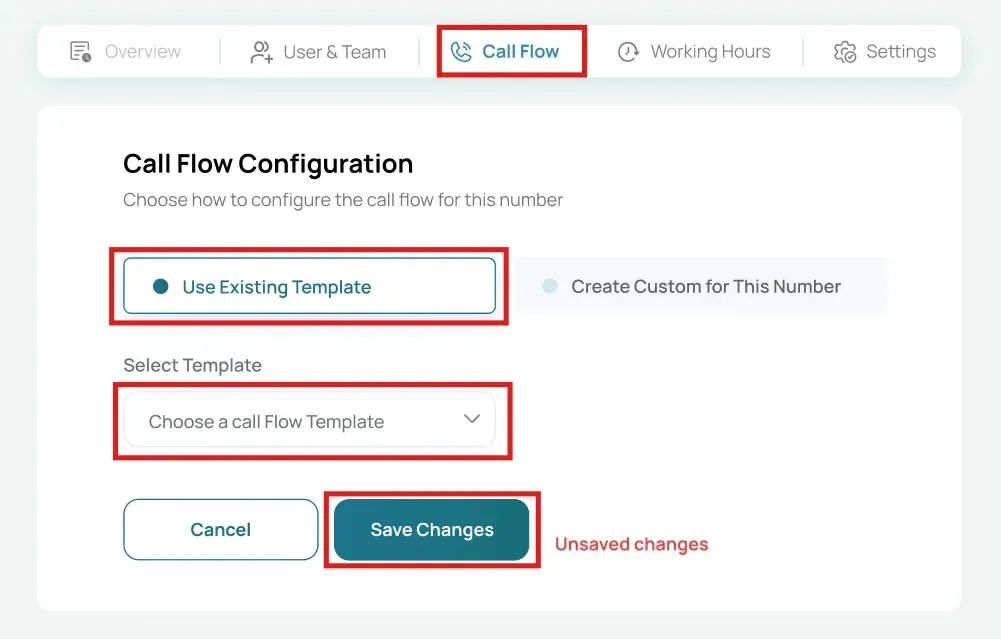Open the Settings tab label
The height and width of the screenshot is (639, 1001).
coord(901,52)
